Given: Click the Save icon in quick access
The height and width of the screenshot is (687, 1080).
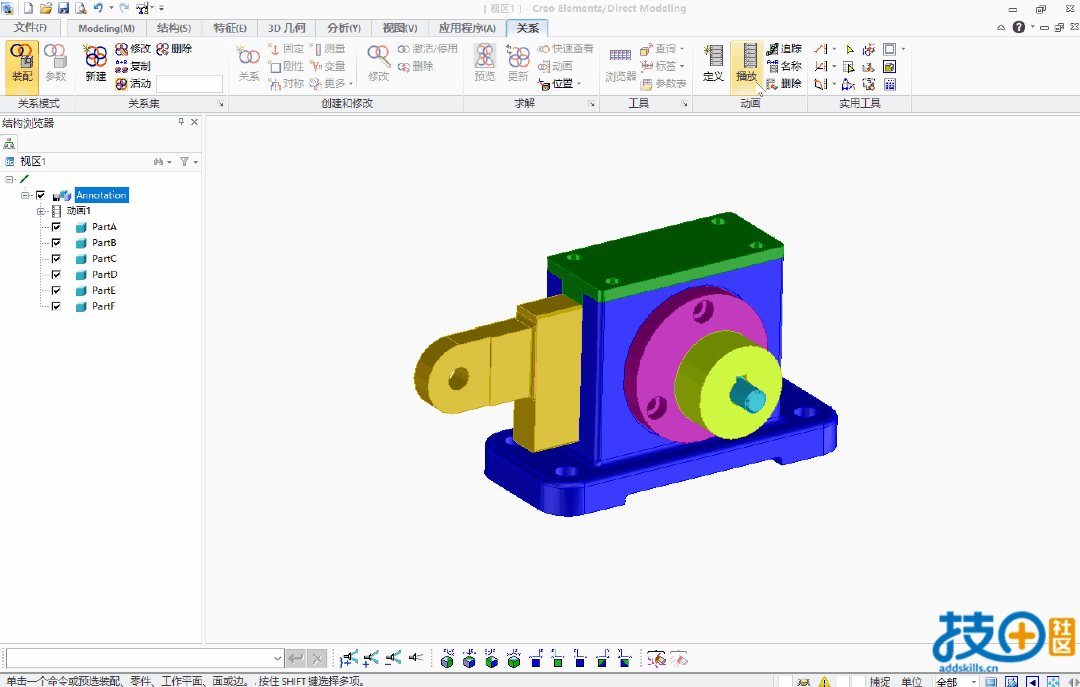Looking at the screenshot, I should click(63, 8).
